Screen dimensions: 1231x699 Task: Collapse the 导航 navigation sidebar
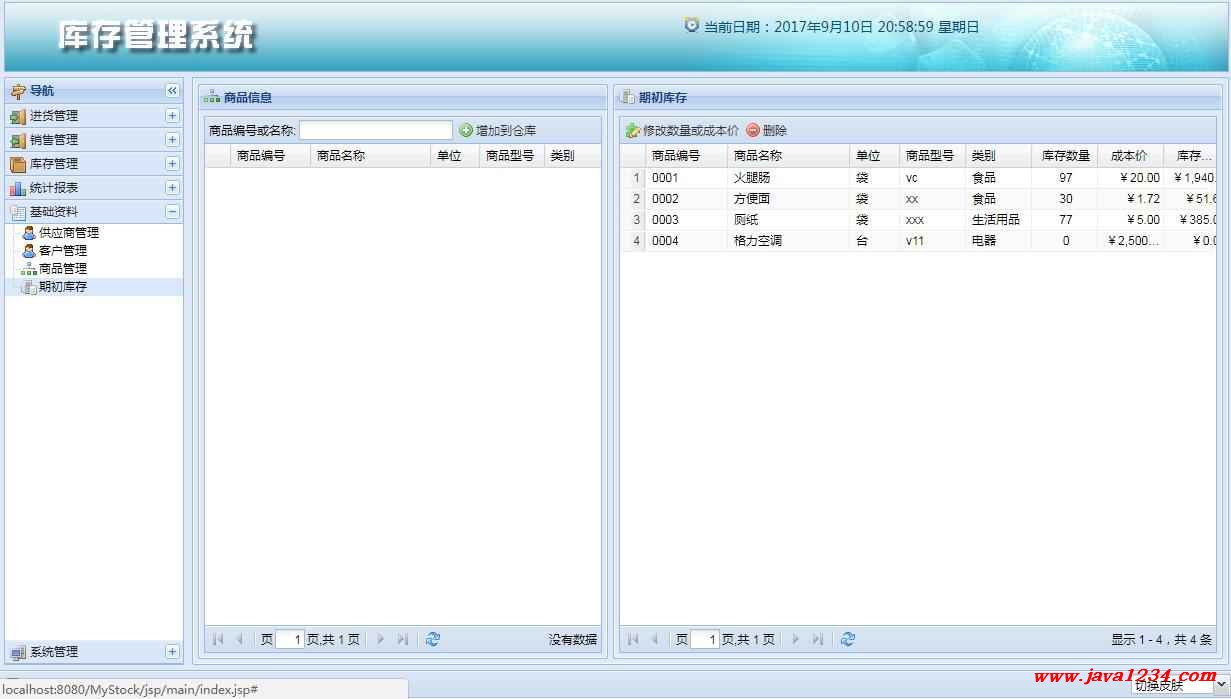coord(172,91)
